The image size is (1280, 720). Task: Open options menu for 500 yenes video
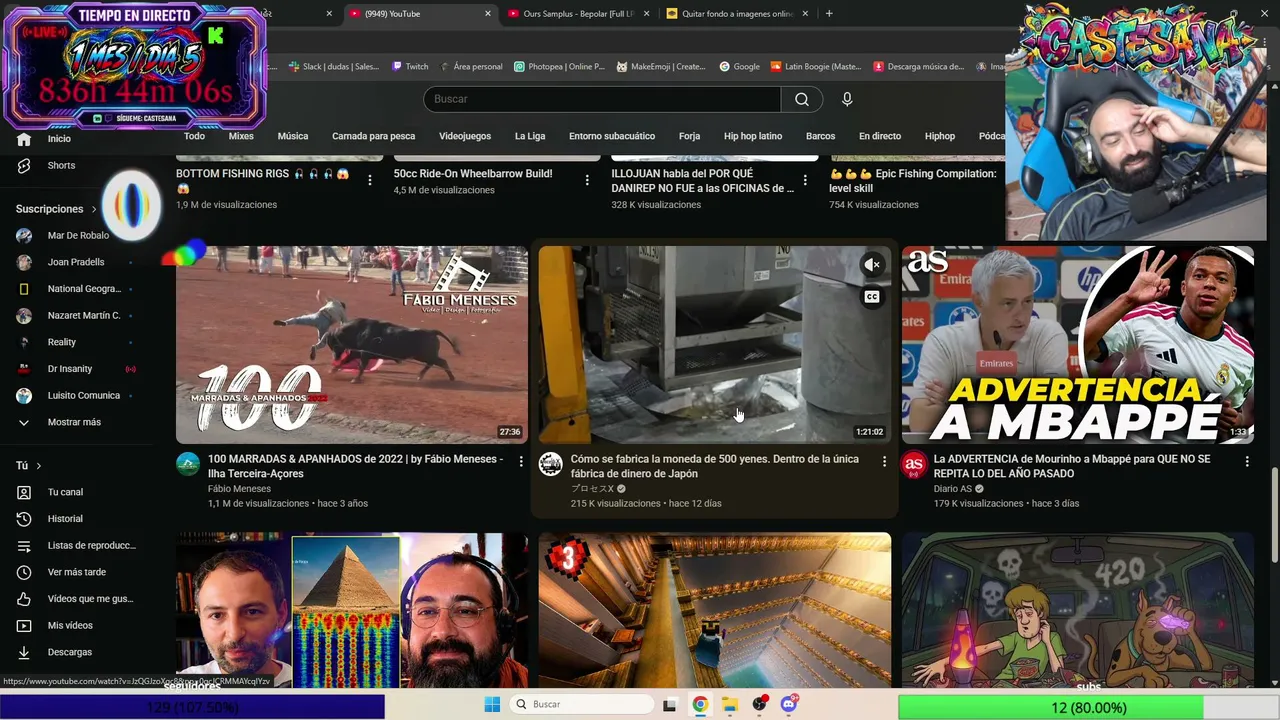tap(884, 461)
